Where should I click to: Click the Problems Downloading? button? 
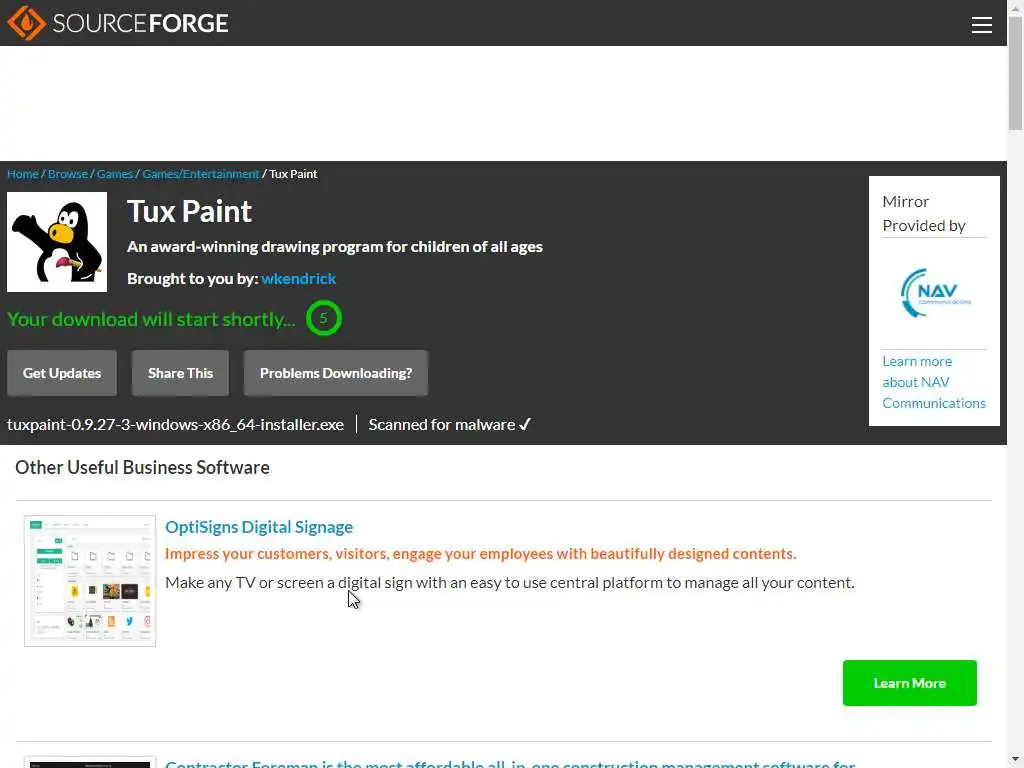(x=336, y=373)
